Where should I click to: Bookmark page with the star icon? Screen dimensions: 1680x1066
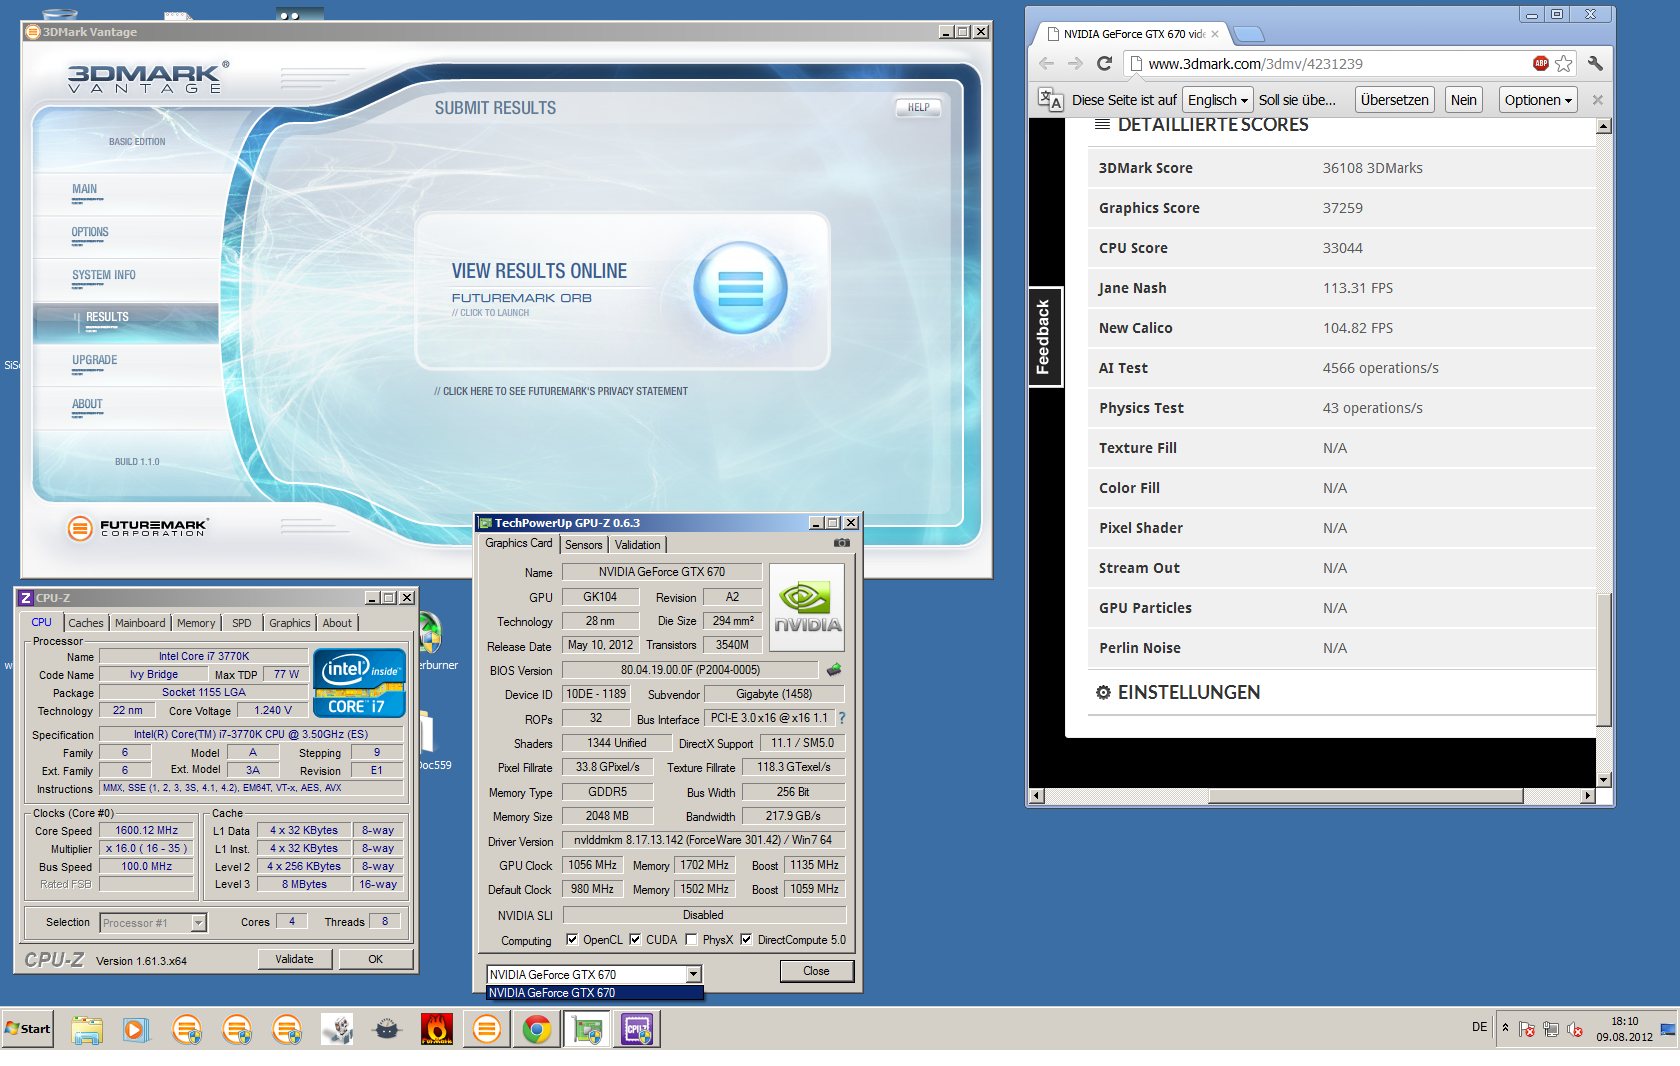1564,63
